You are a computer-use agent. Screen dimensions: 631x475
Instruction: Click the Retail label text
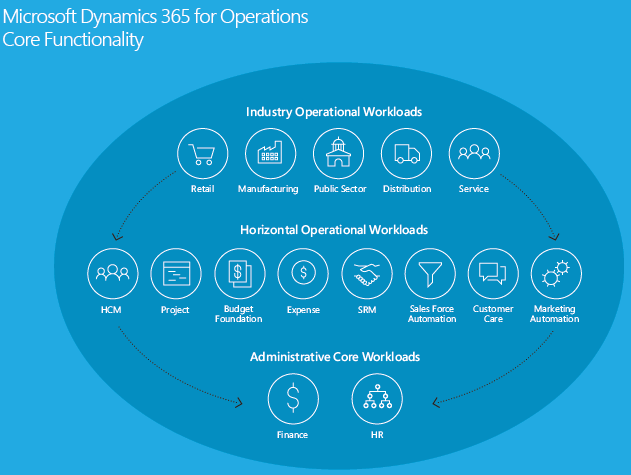pyautogui.click(x=202, y=189)
